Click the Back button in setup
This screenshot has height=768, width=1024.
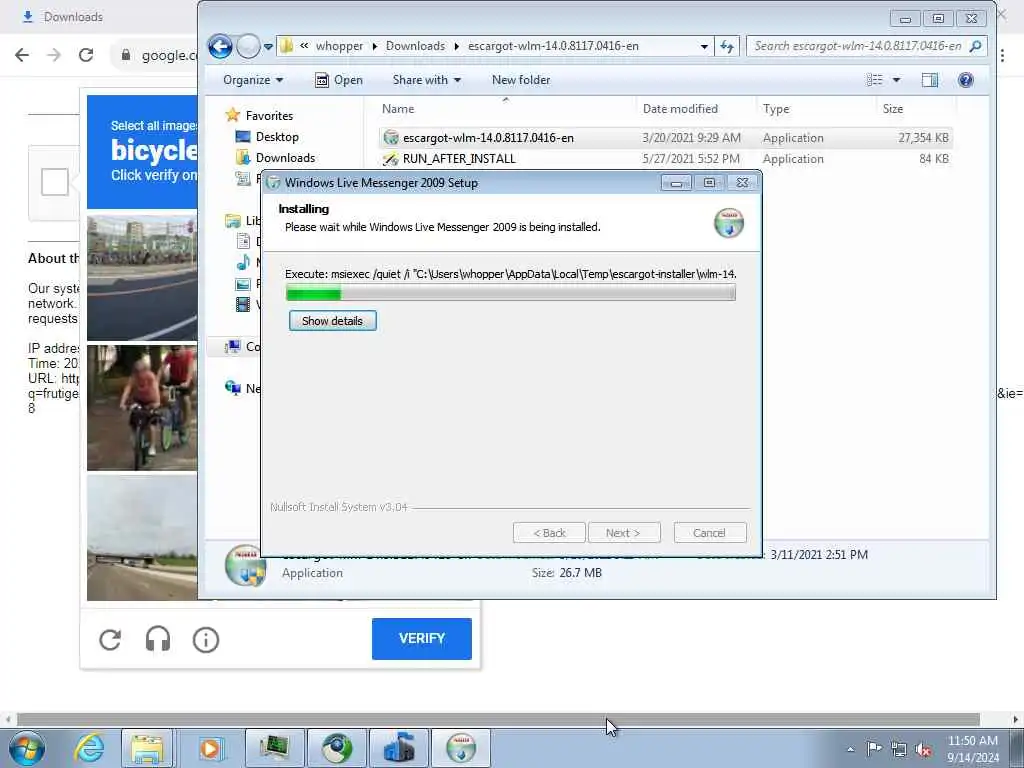[x=549, y=533]
